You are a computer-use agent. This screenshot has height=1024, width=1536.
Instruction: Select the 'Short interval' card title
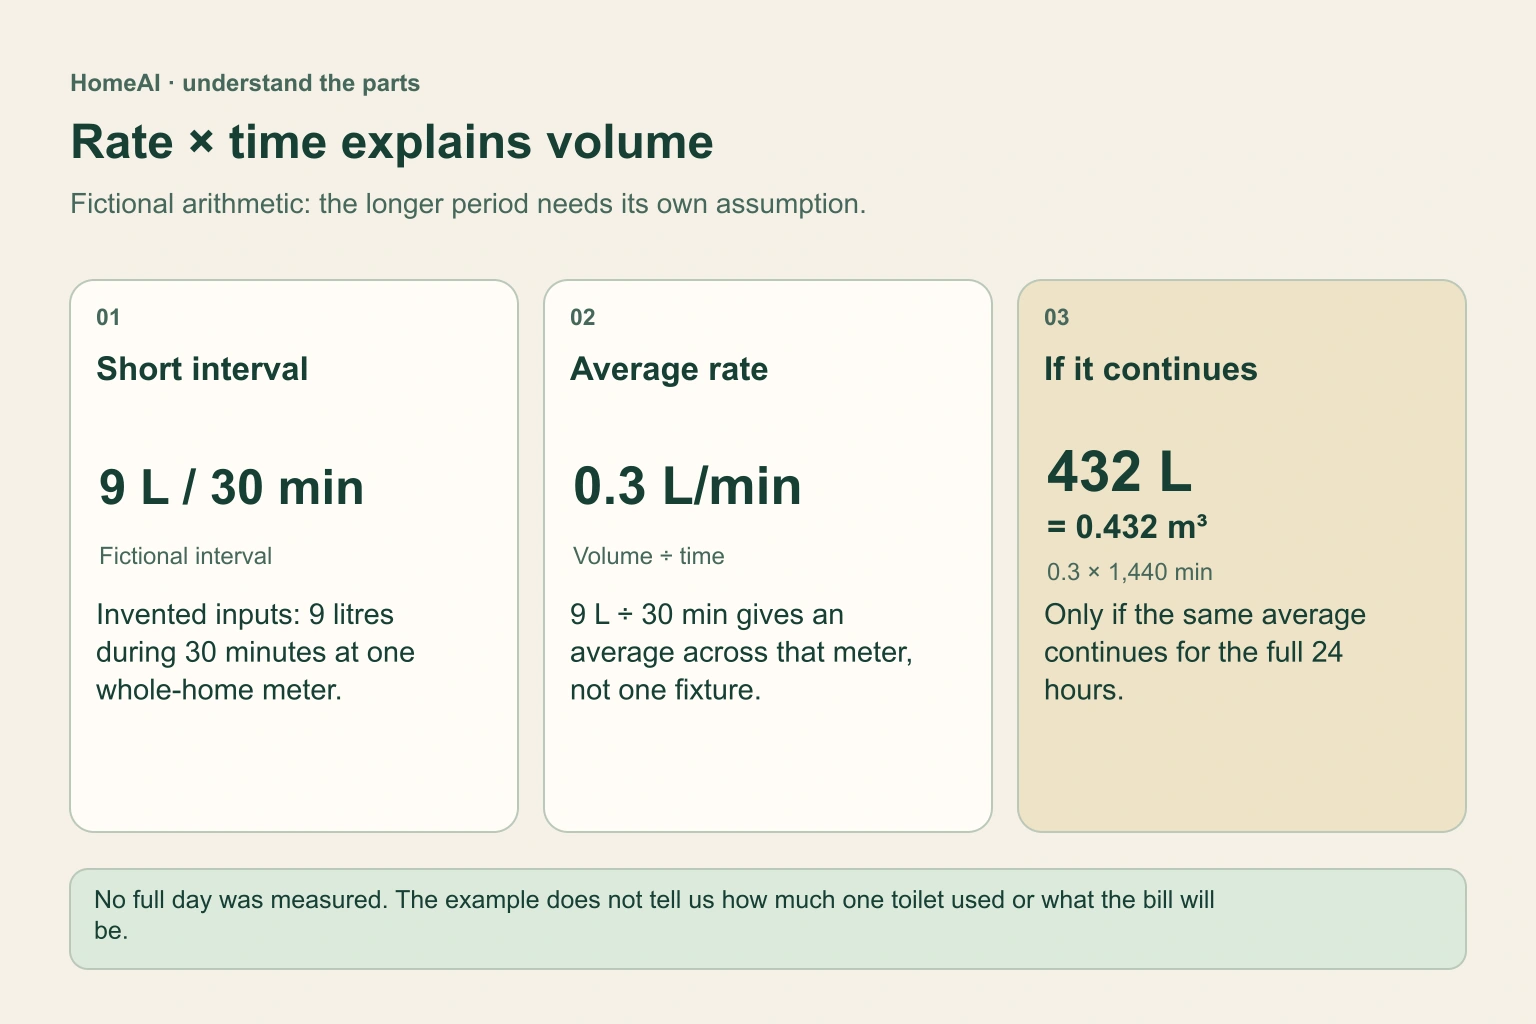202,369
